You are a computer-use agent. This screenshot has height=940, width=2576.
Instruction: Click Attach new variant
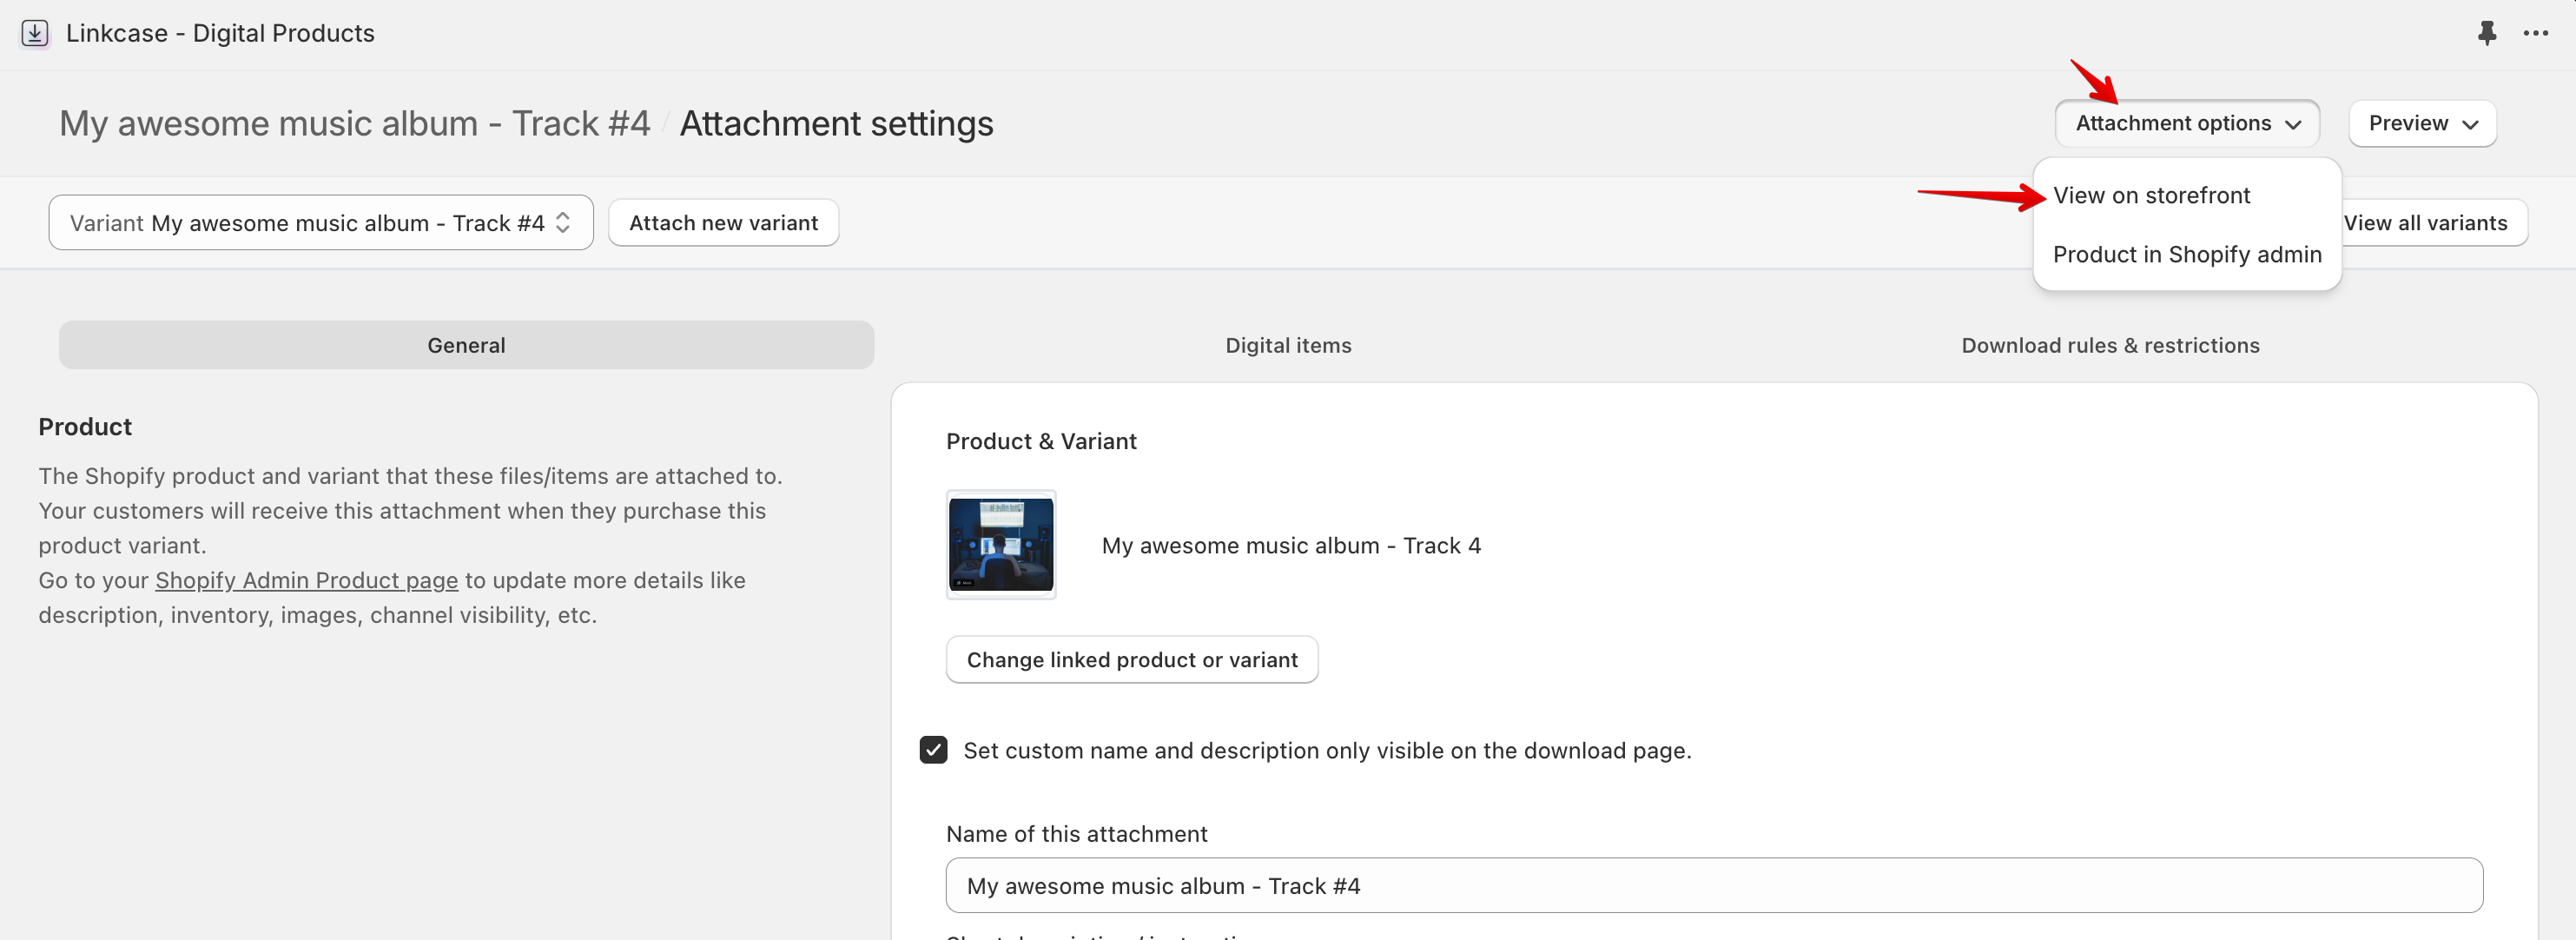click(x=723, y=222)
